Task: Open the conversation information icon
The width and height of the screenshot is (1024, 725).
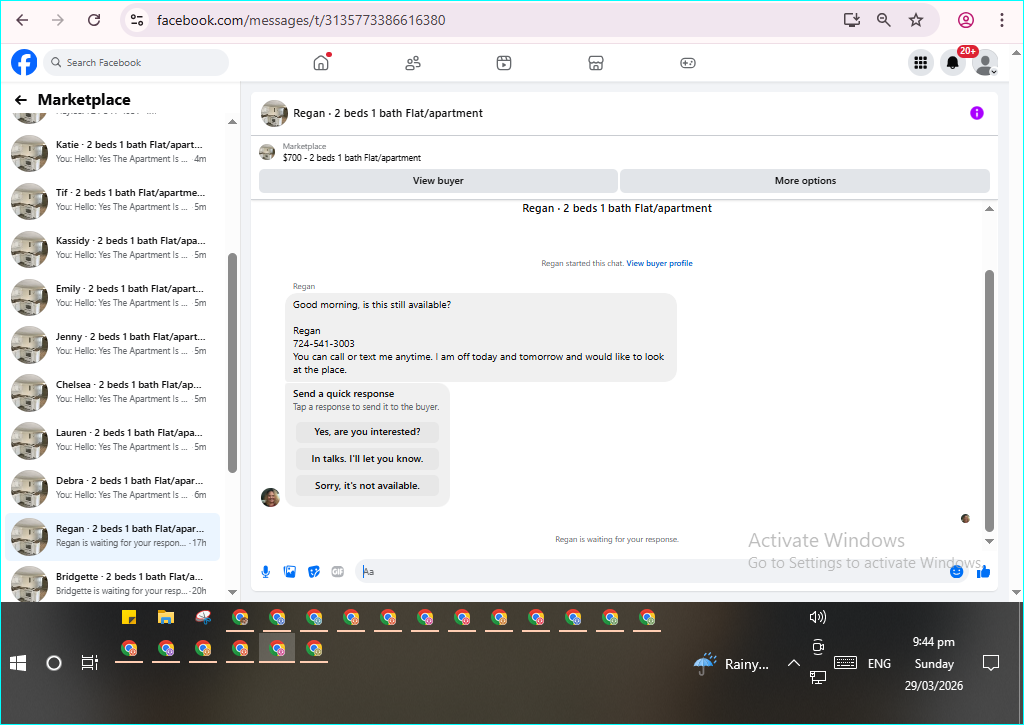Action: coord(976,113)
